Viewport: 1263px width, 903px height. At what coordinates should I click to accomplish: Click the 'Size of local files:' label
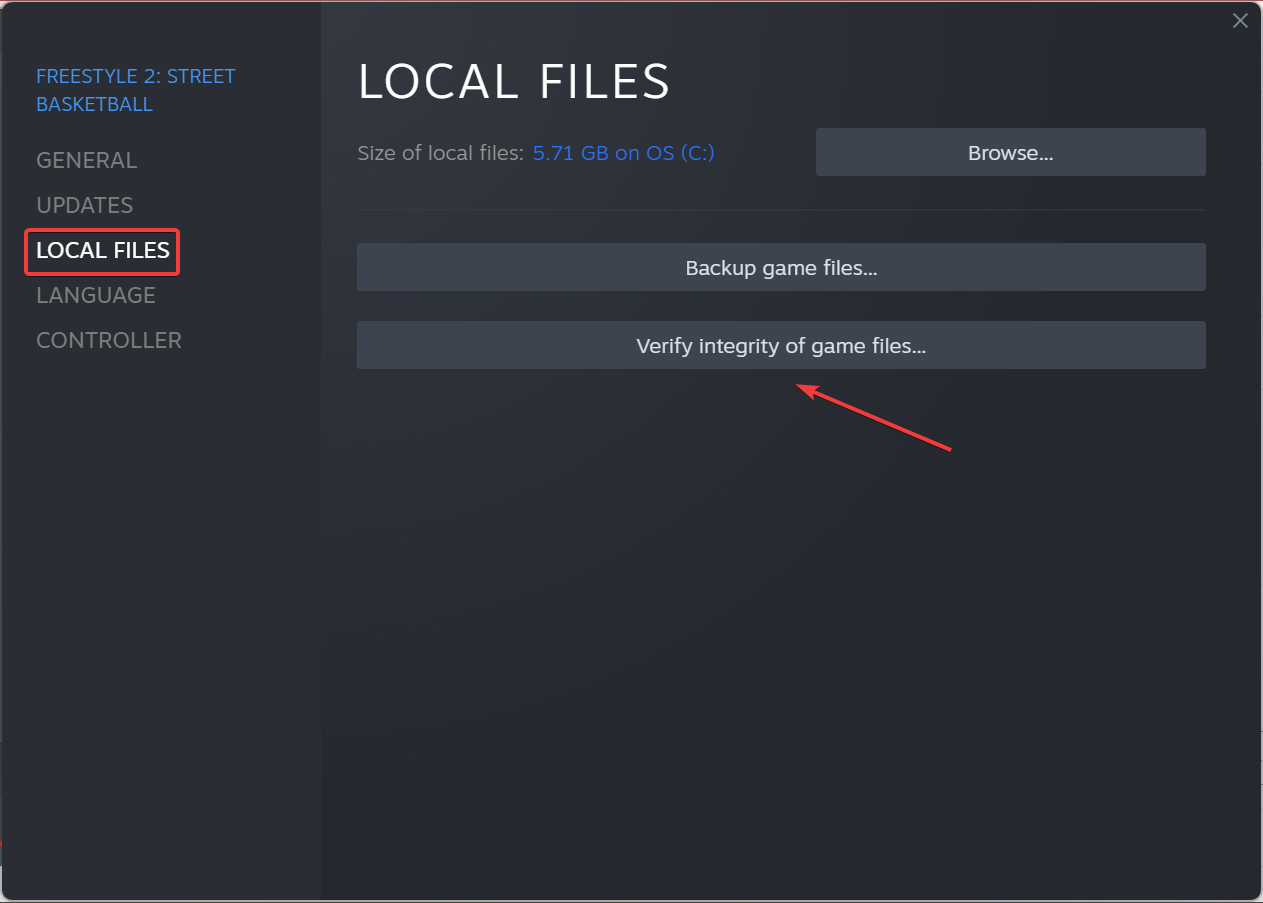pyautogui.click(x=440, y=153)
